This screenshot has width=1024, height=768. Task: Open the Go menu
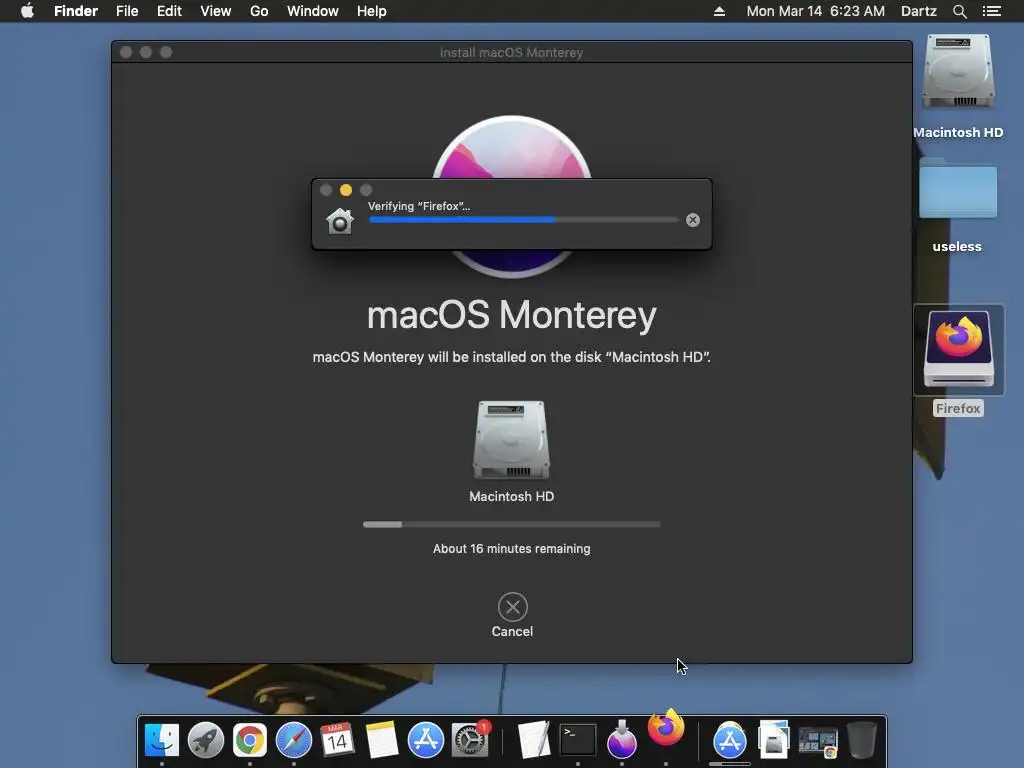click(259, 11)
